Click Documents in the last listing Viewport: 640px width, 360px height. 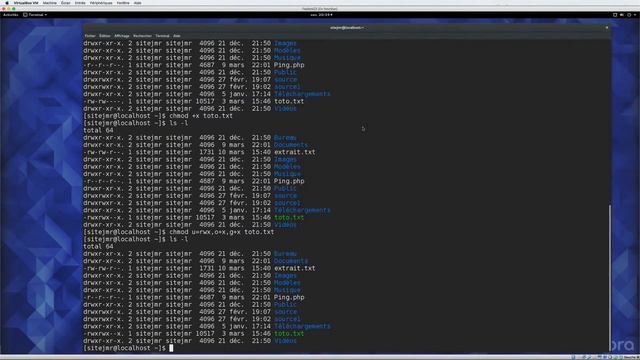point(291,261)
